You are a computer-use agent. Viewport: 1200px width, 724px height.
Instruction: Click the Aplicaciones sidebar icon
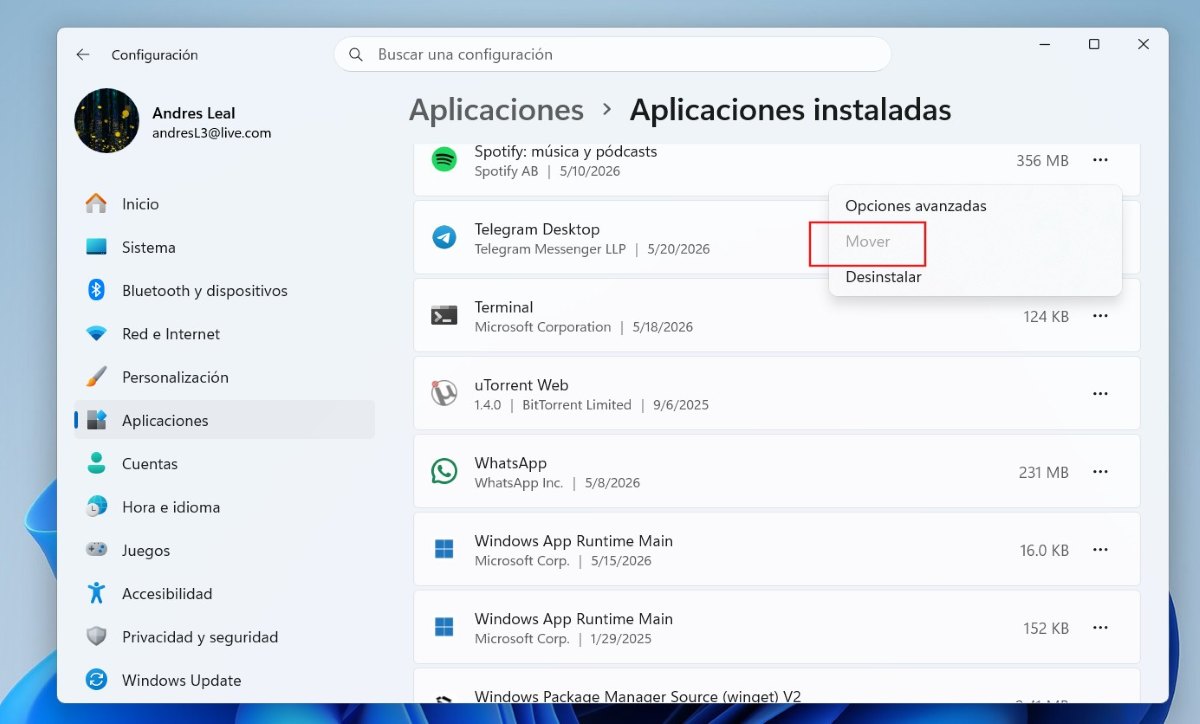(96, 420)
